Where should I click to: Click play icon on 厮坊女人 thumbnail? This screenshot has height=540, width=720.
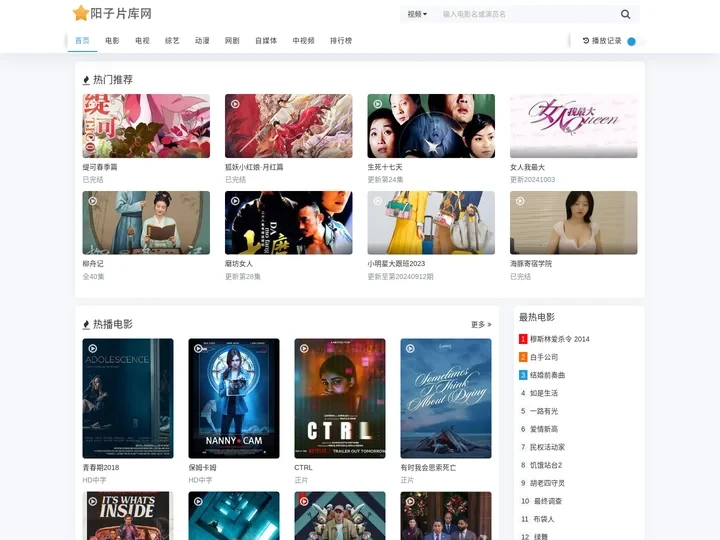[x=235, y=201]
